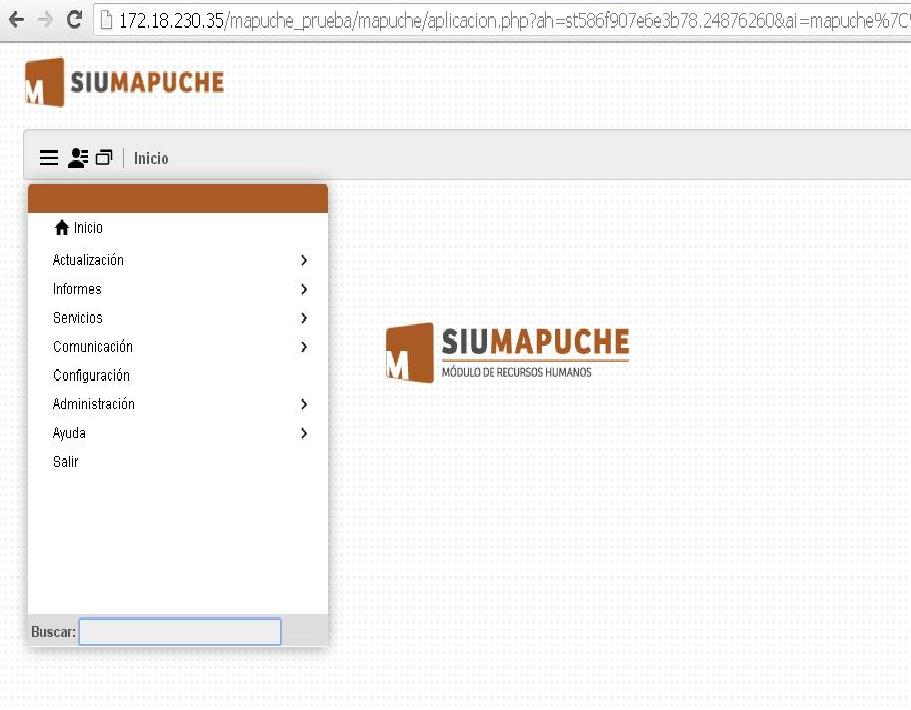
Task: Click the windows stack icon in toolbar
Action: point(104,158)
